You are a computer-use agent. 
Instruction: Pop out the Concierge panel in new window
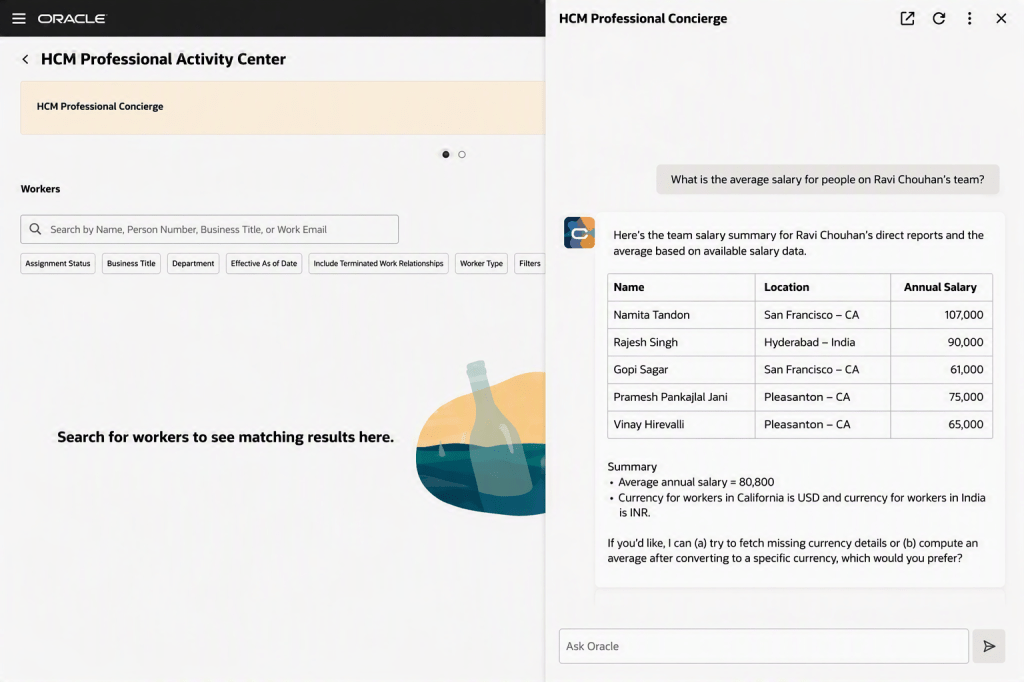(x=907, y=18)
